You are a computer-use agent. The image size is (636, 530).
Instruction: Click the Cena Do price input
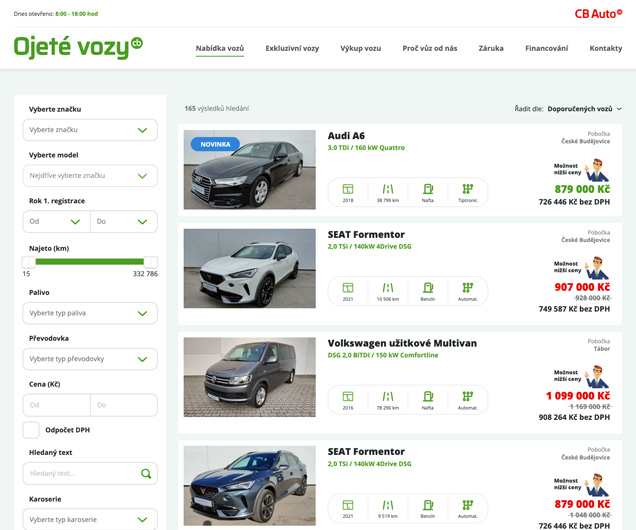pyautogui.click(x=124, y=405)
